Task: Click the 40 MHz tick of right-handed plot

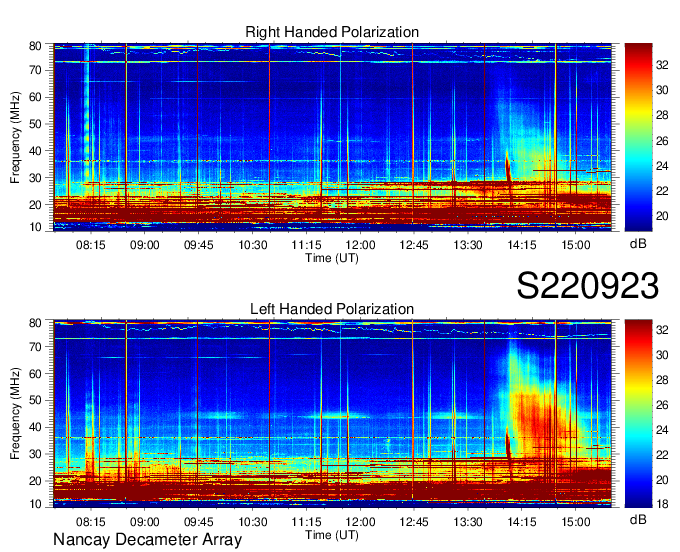Action: click(x=35, y=151)
